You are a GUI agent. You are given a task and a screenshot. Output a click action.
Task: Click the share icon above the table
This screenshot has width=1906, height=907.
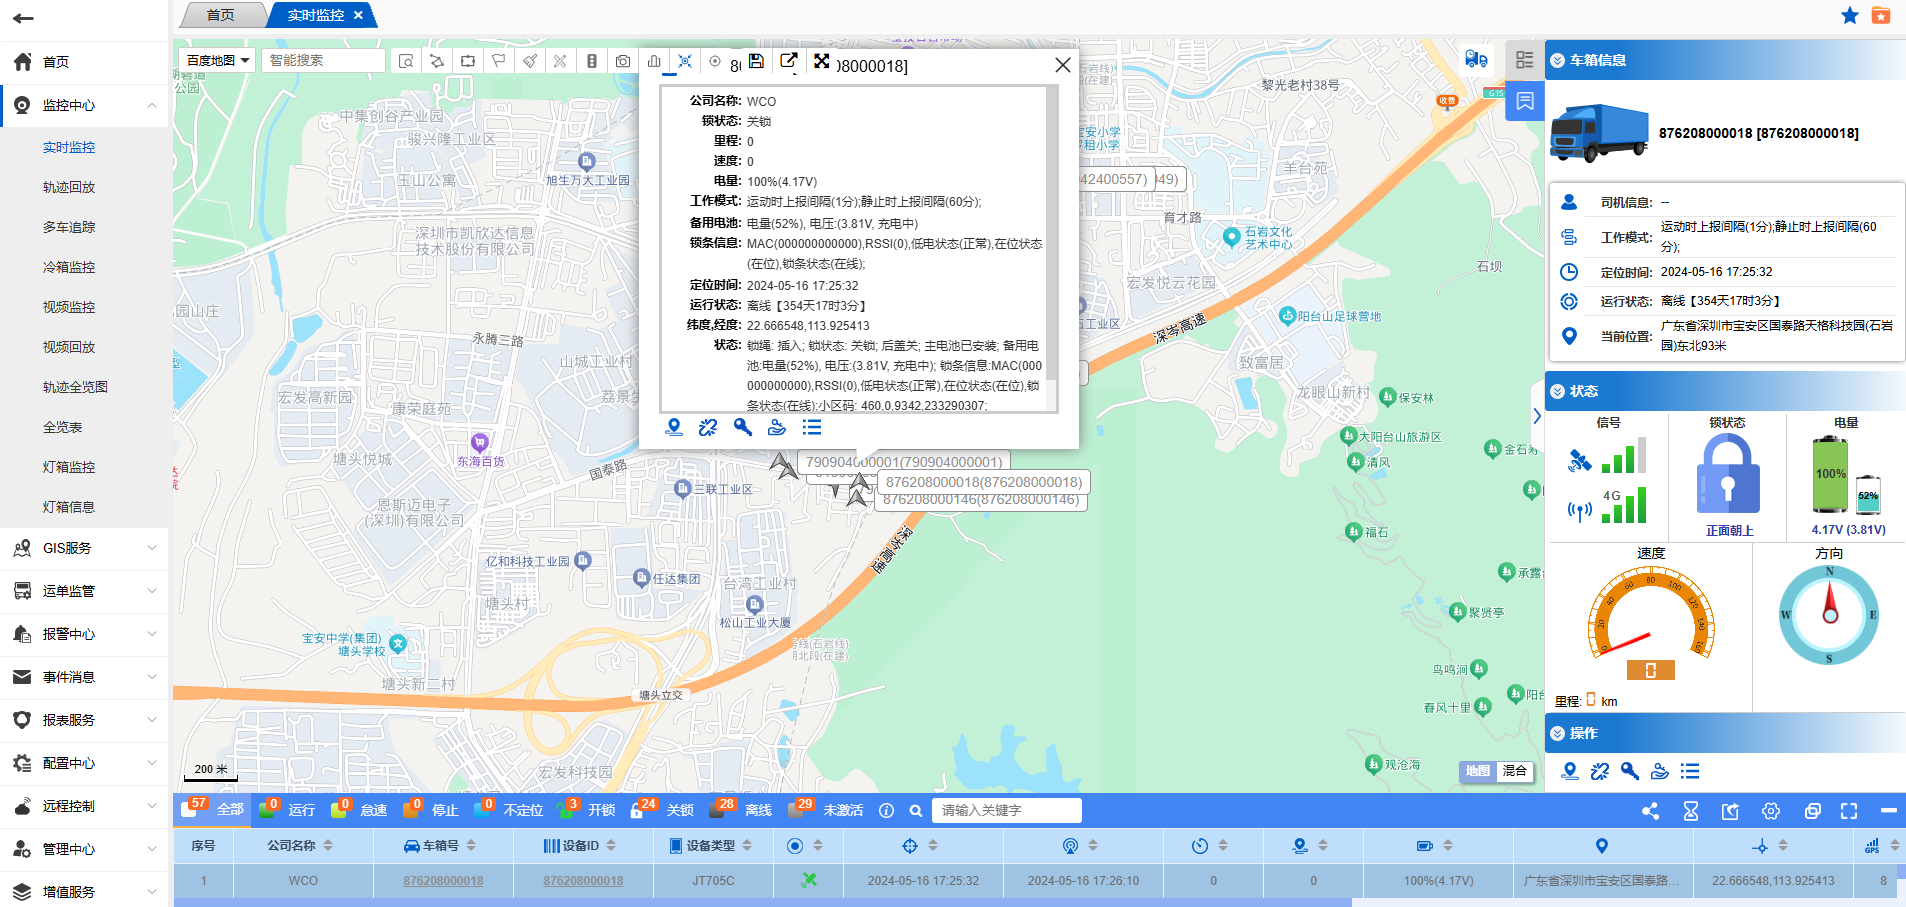pyautogui.click(x=1650, y=811)
